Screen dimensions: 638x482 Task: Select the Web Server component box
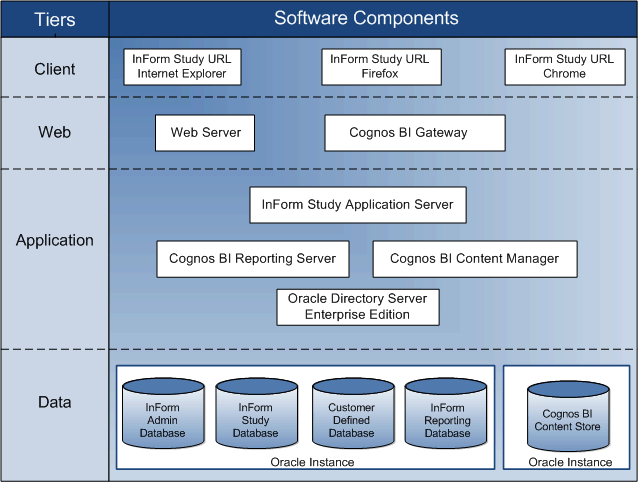point(205,133)
